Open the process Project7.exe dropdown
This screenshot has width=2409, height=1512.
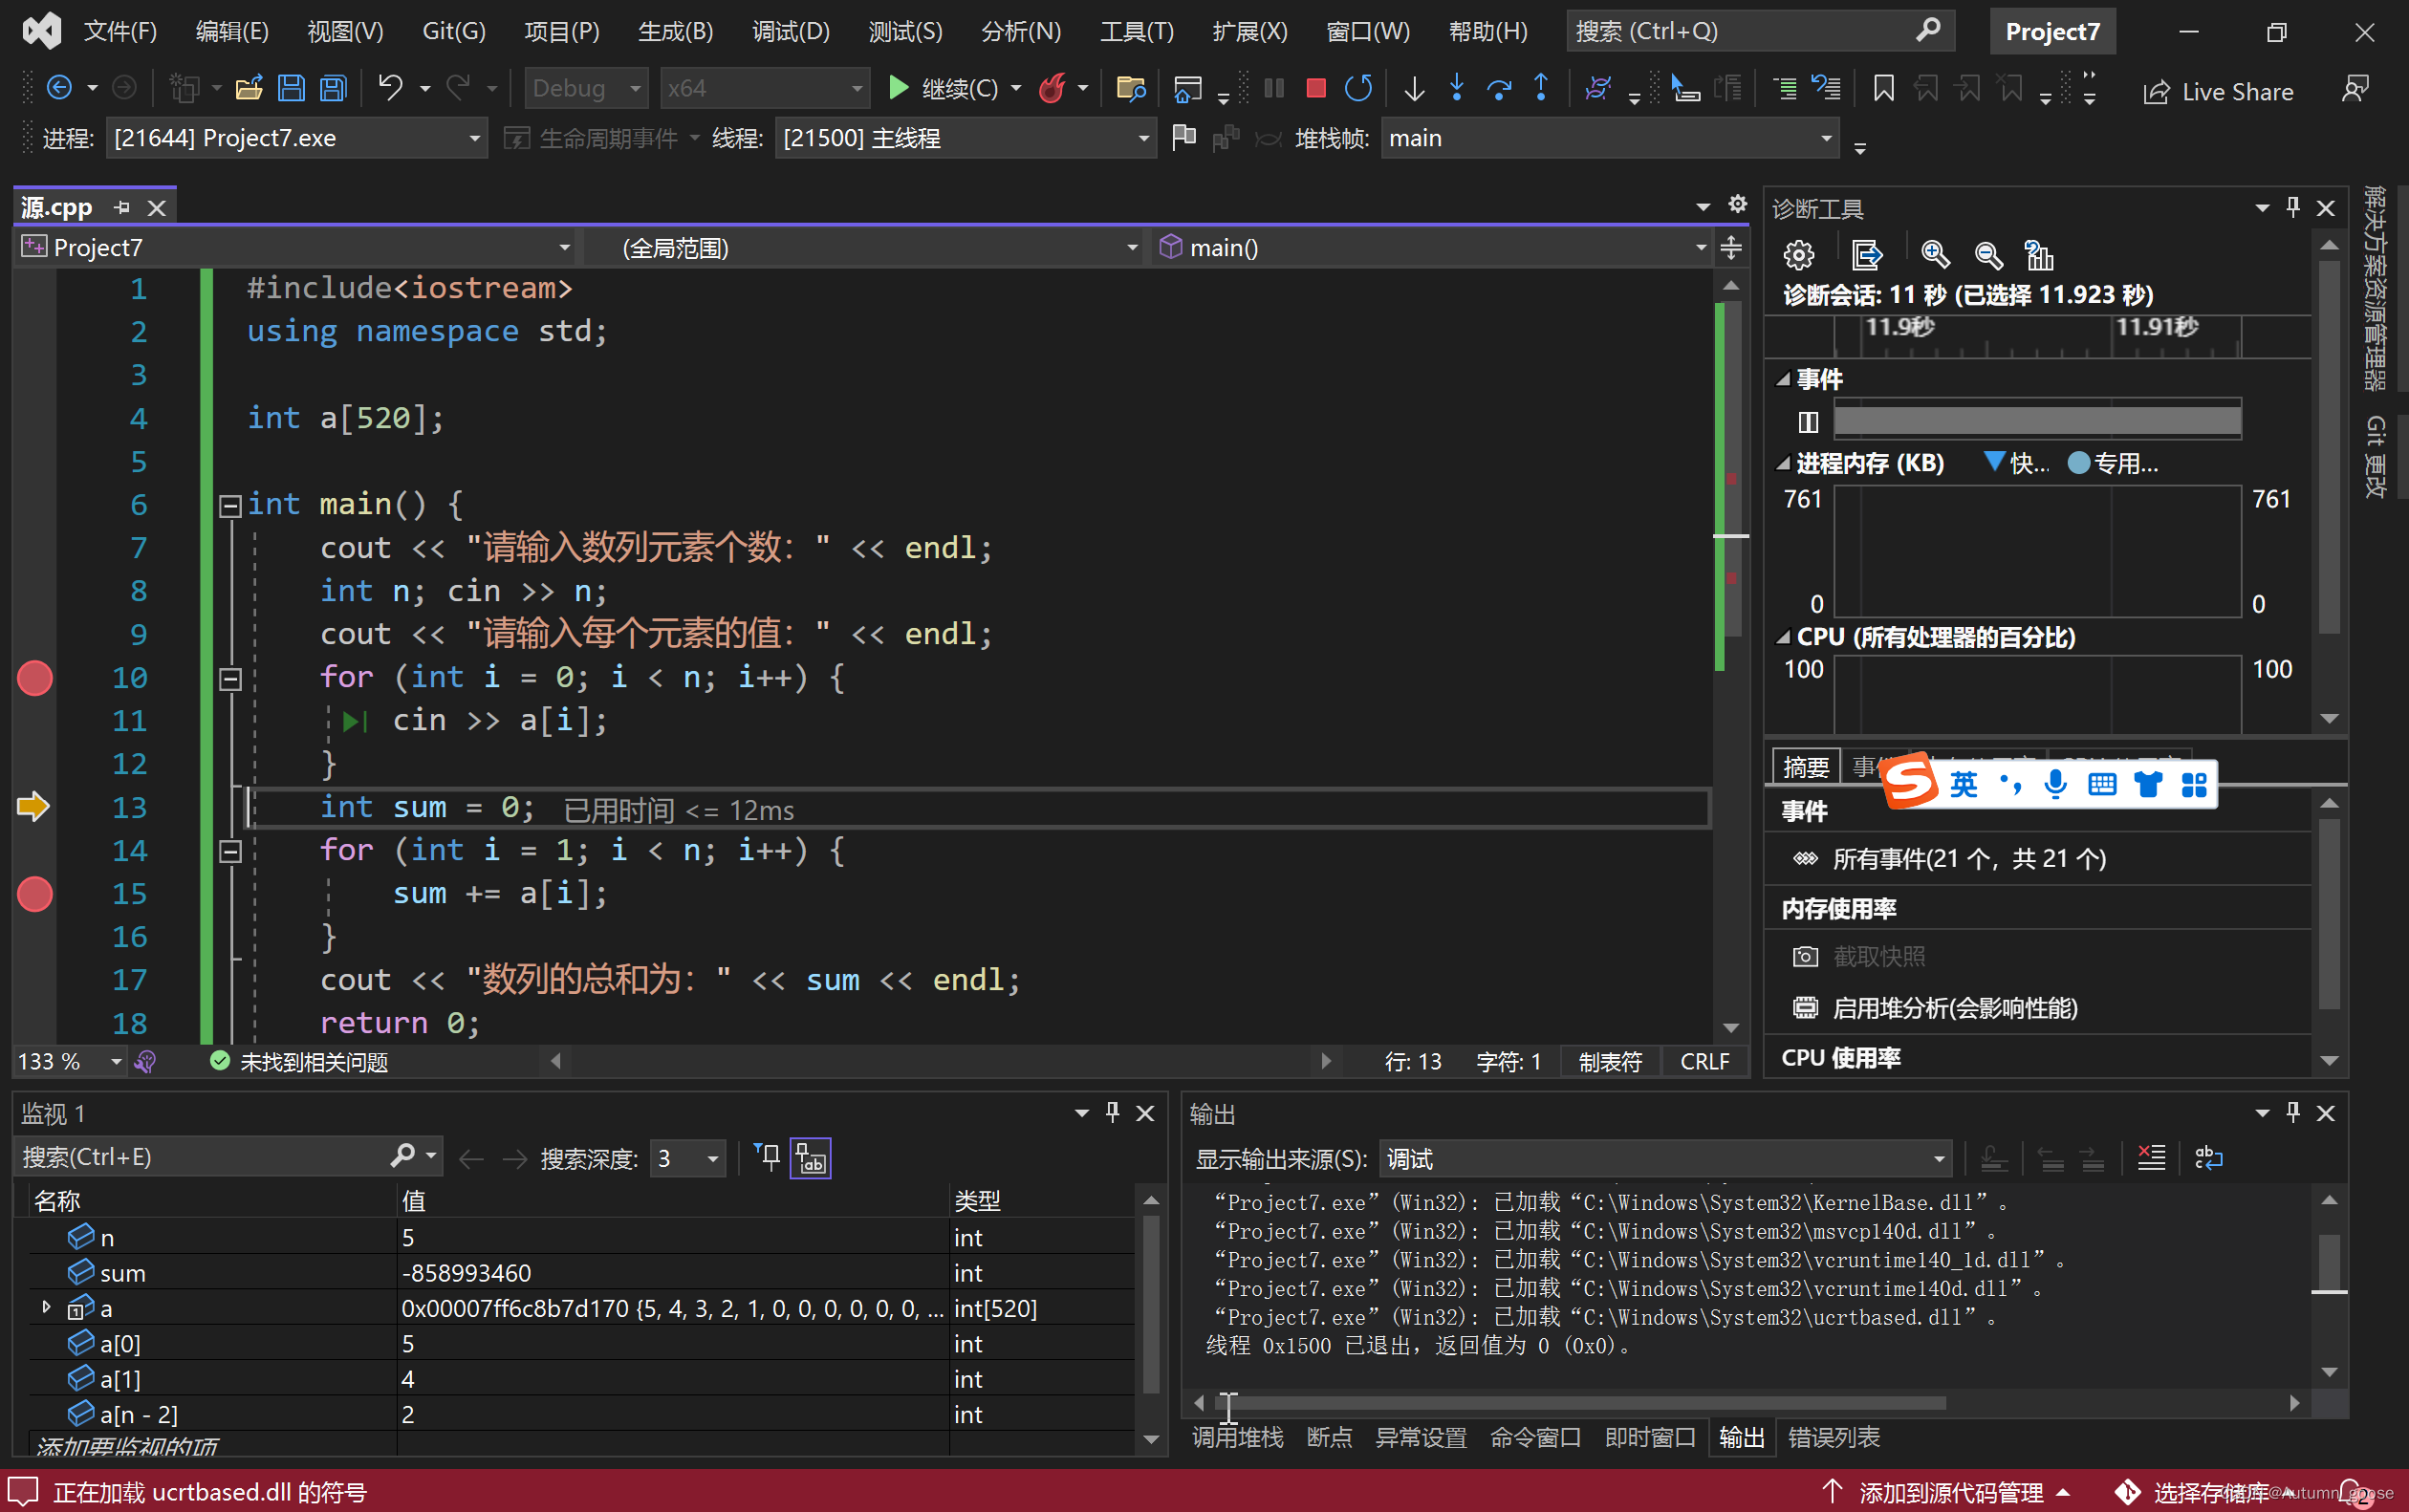(475, 138)
